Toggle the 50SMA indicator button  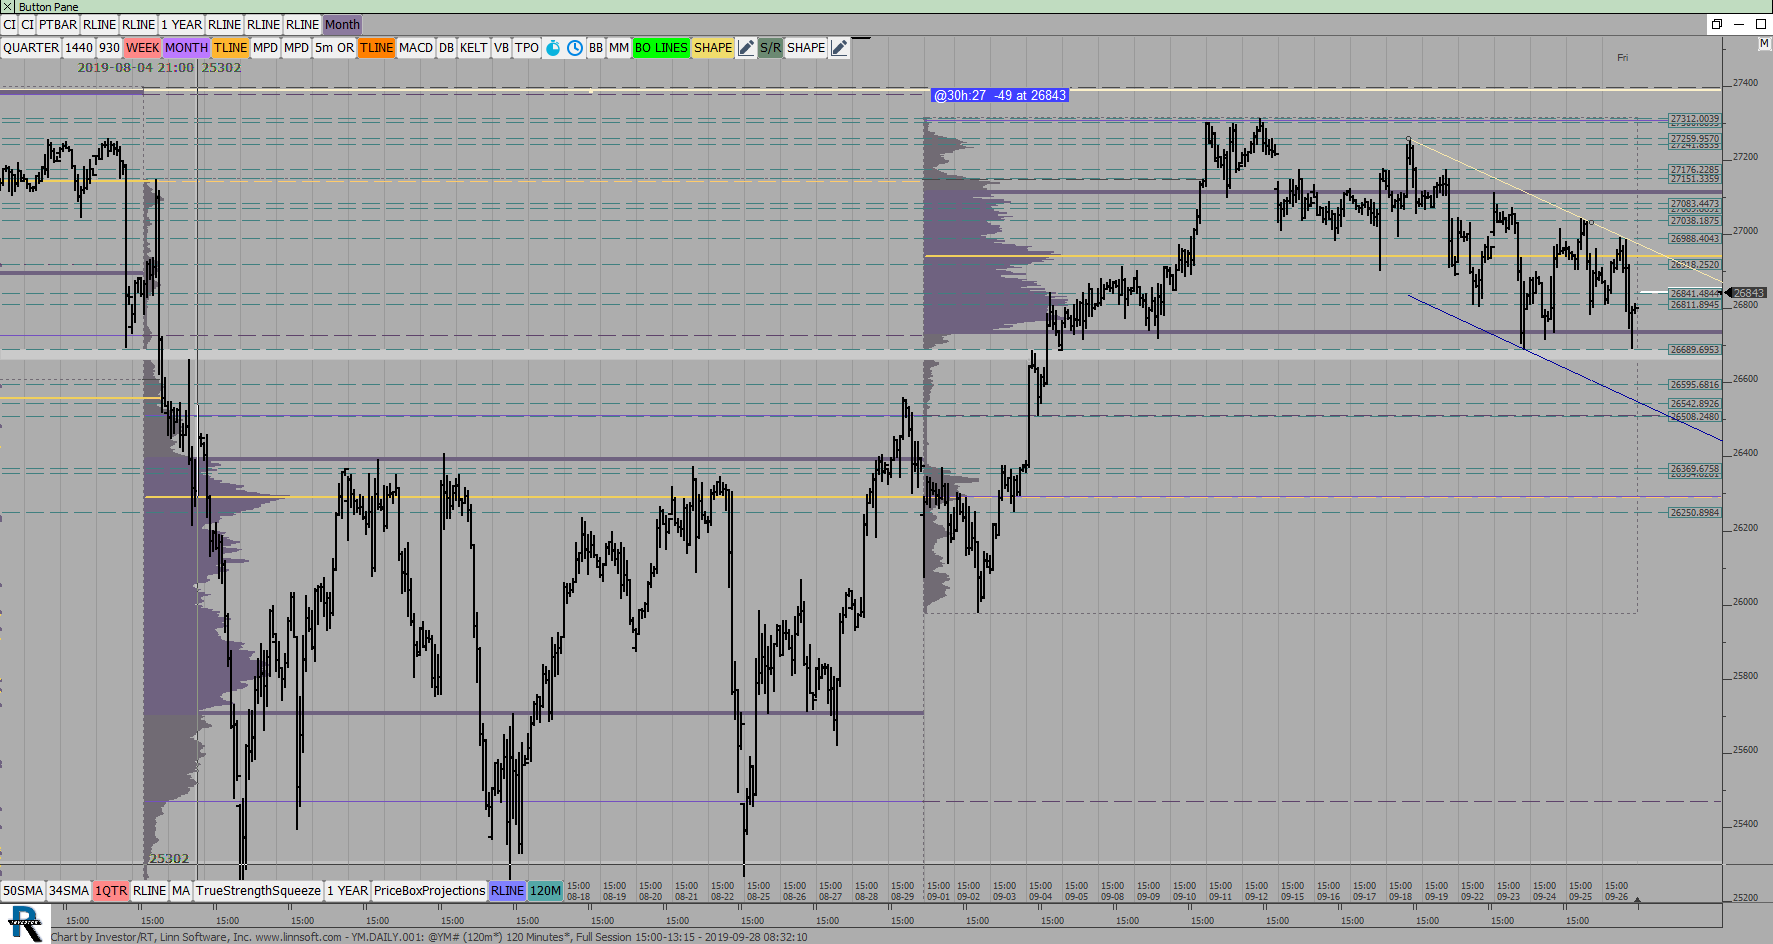23,891
